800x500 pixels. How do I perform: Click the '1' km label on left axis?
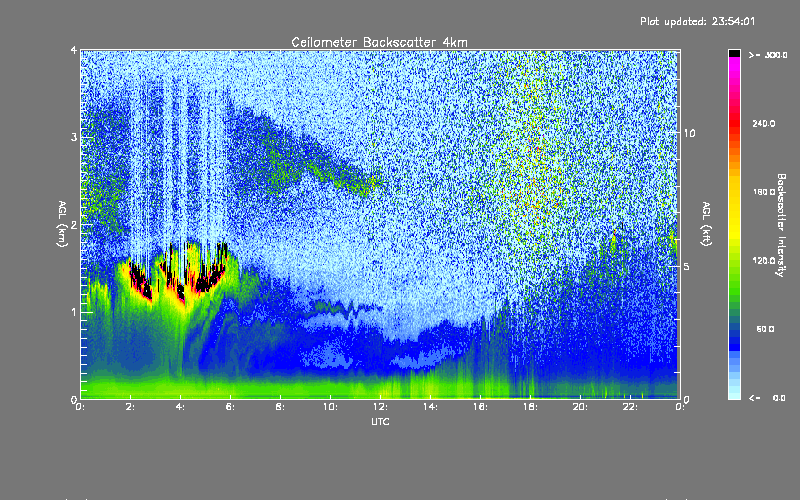click(x=74, y=312)
